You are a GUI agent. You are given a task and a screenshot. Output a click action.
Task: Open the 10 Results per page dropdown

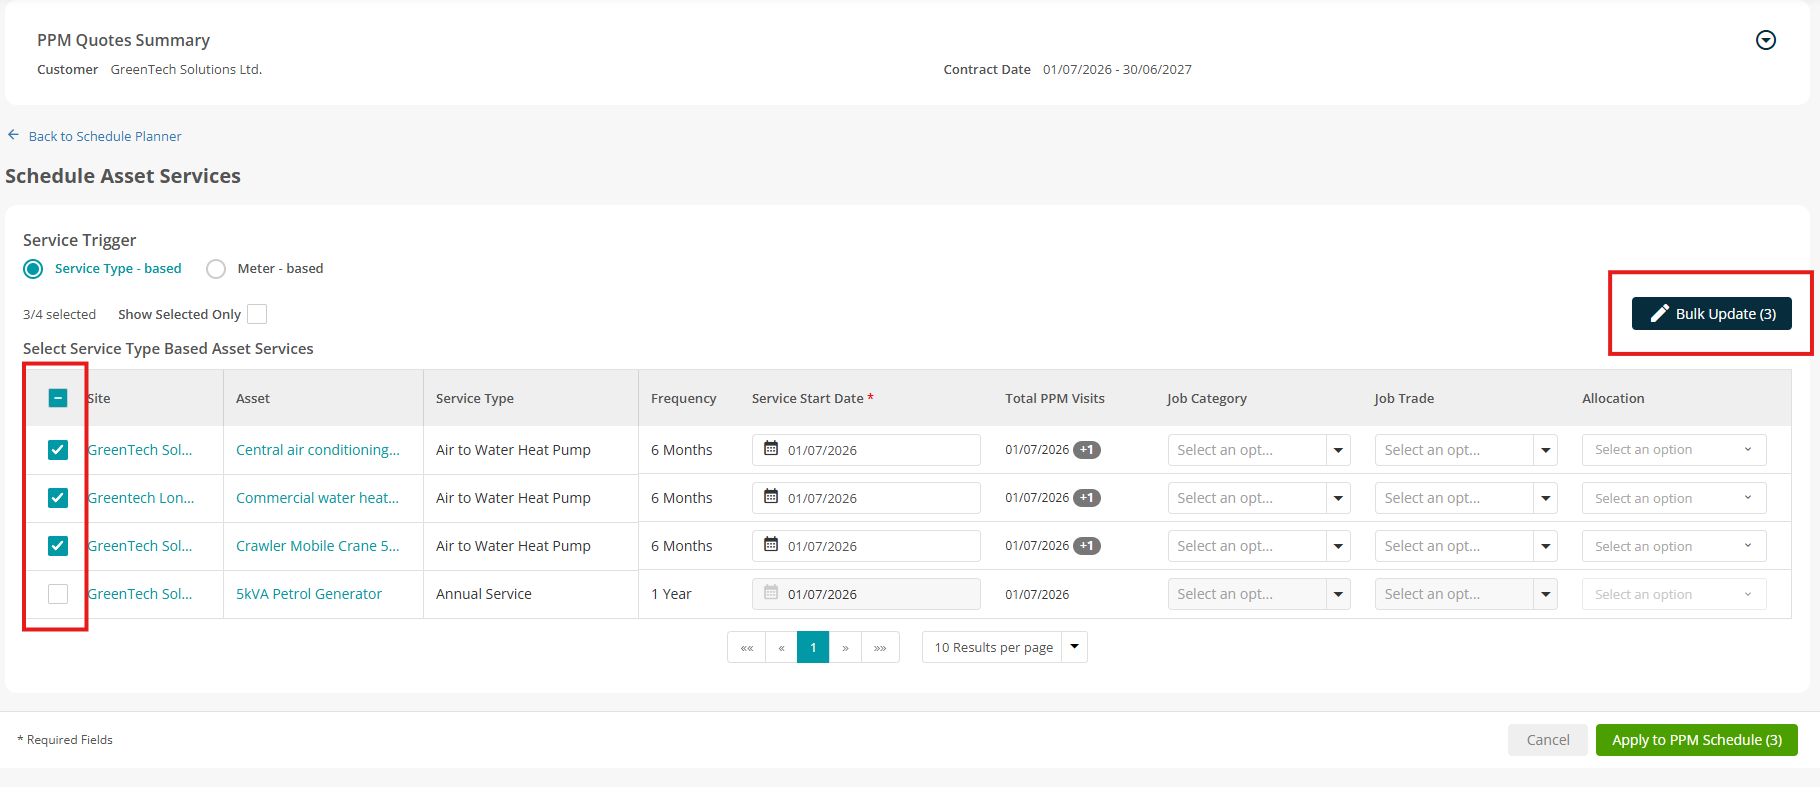[x=1005, y=647]
